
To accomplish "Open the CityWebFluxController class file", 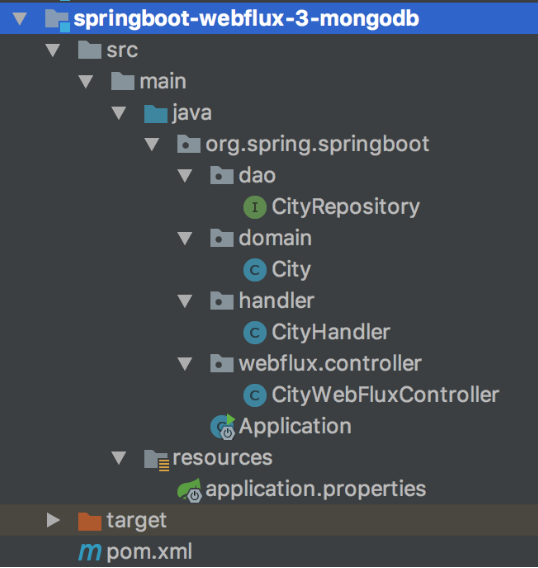I will point(385,395).
